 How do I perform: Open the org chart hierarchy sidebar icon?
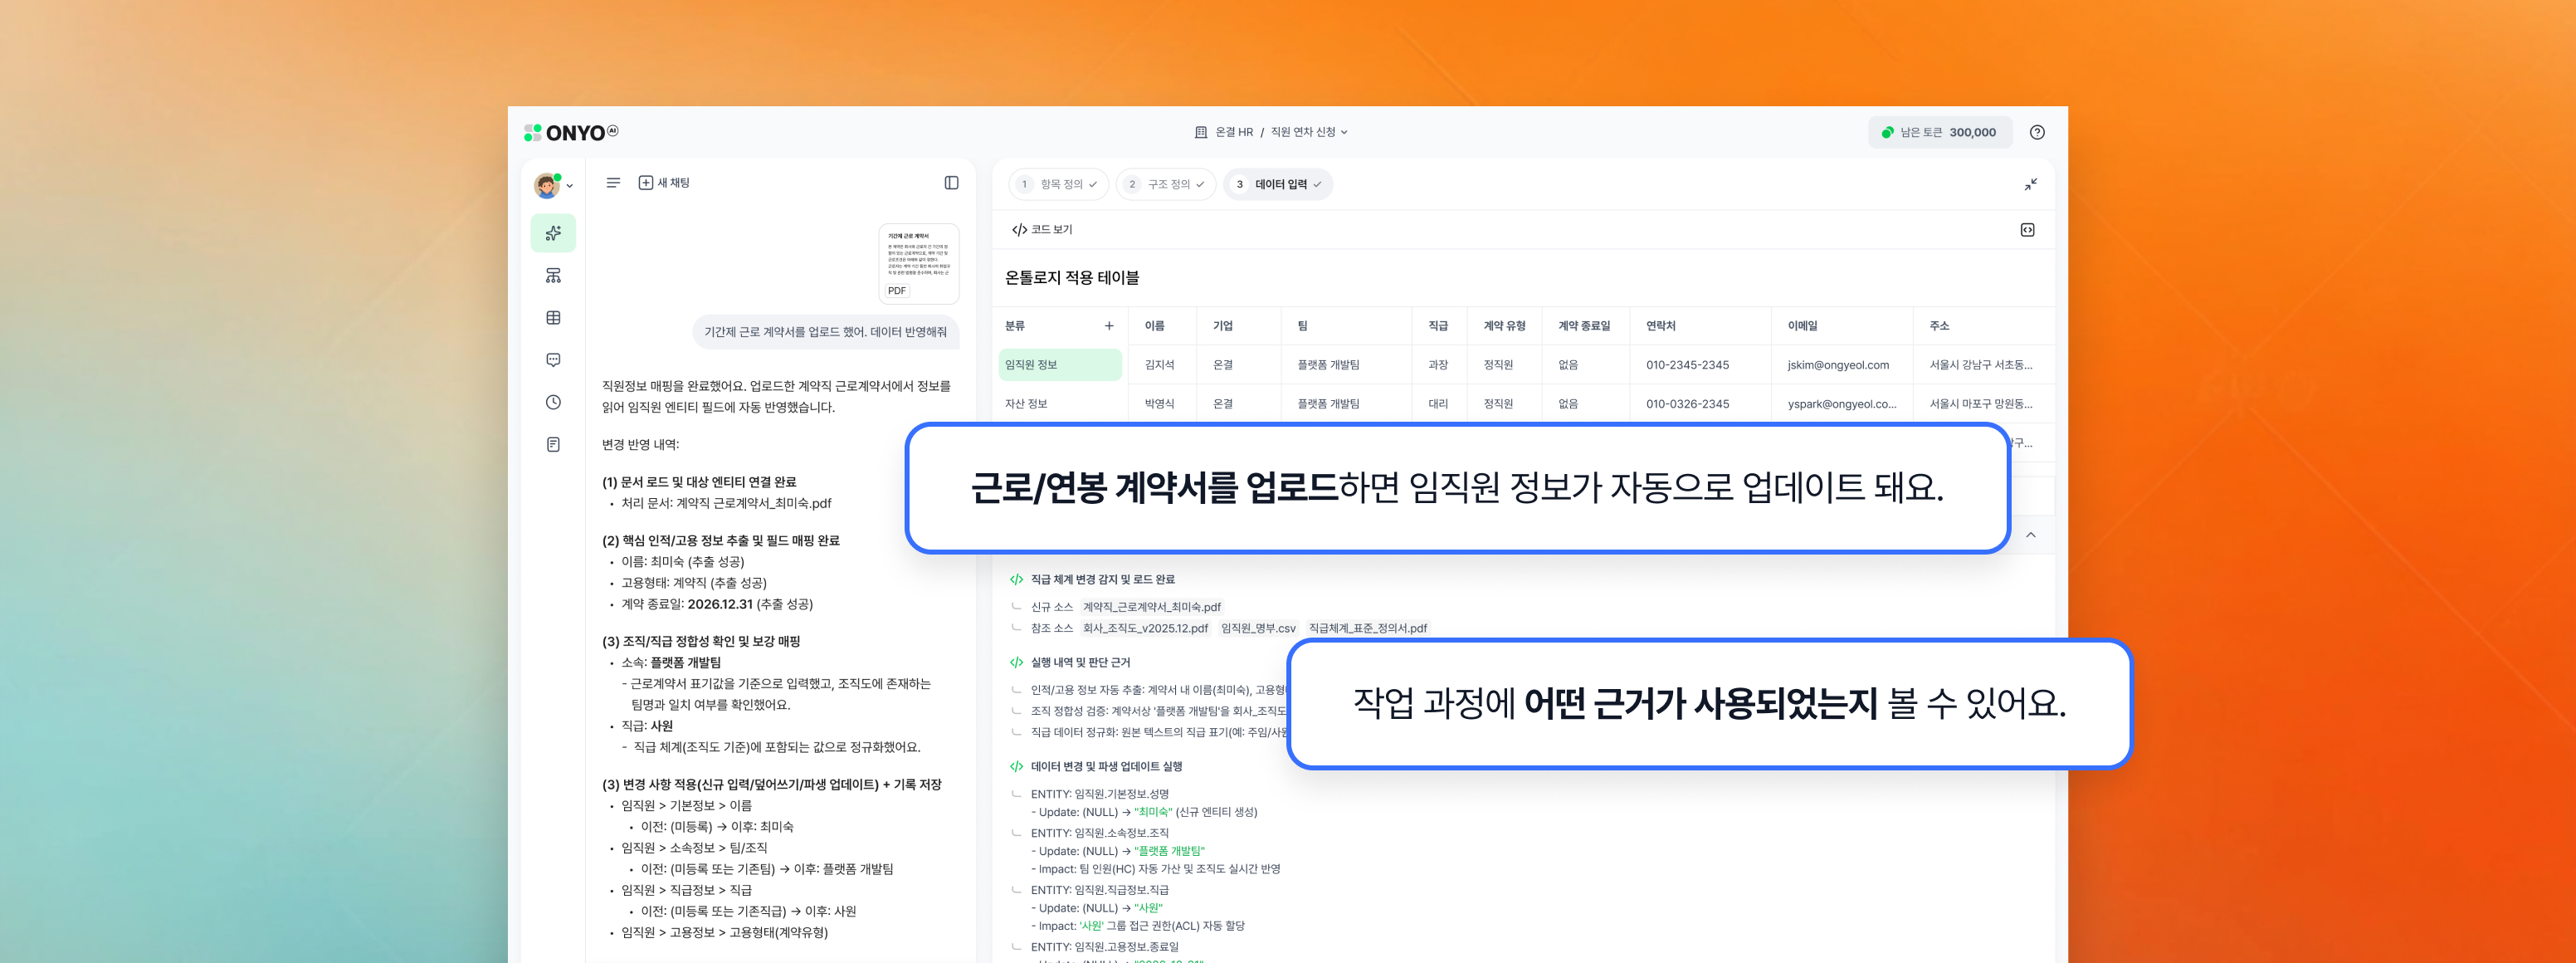[553, 276]
